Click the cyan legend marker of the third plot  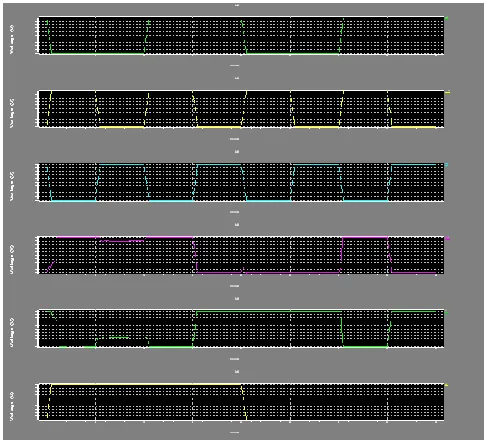pos(446,165)
